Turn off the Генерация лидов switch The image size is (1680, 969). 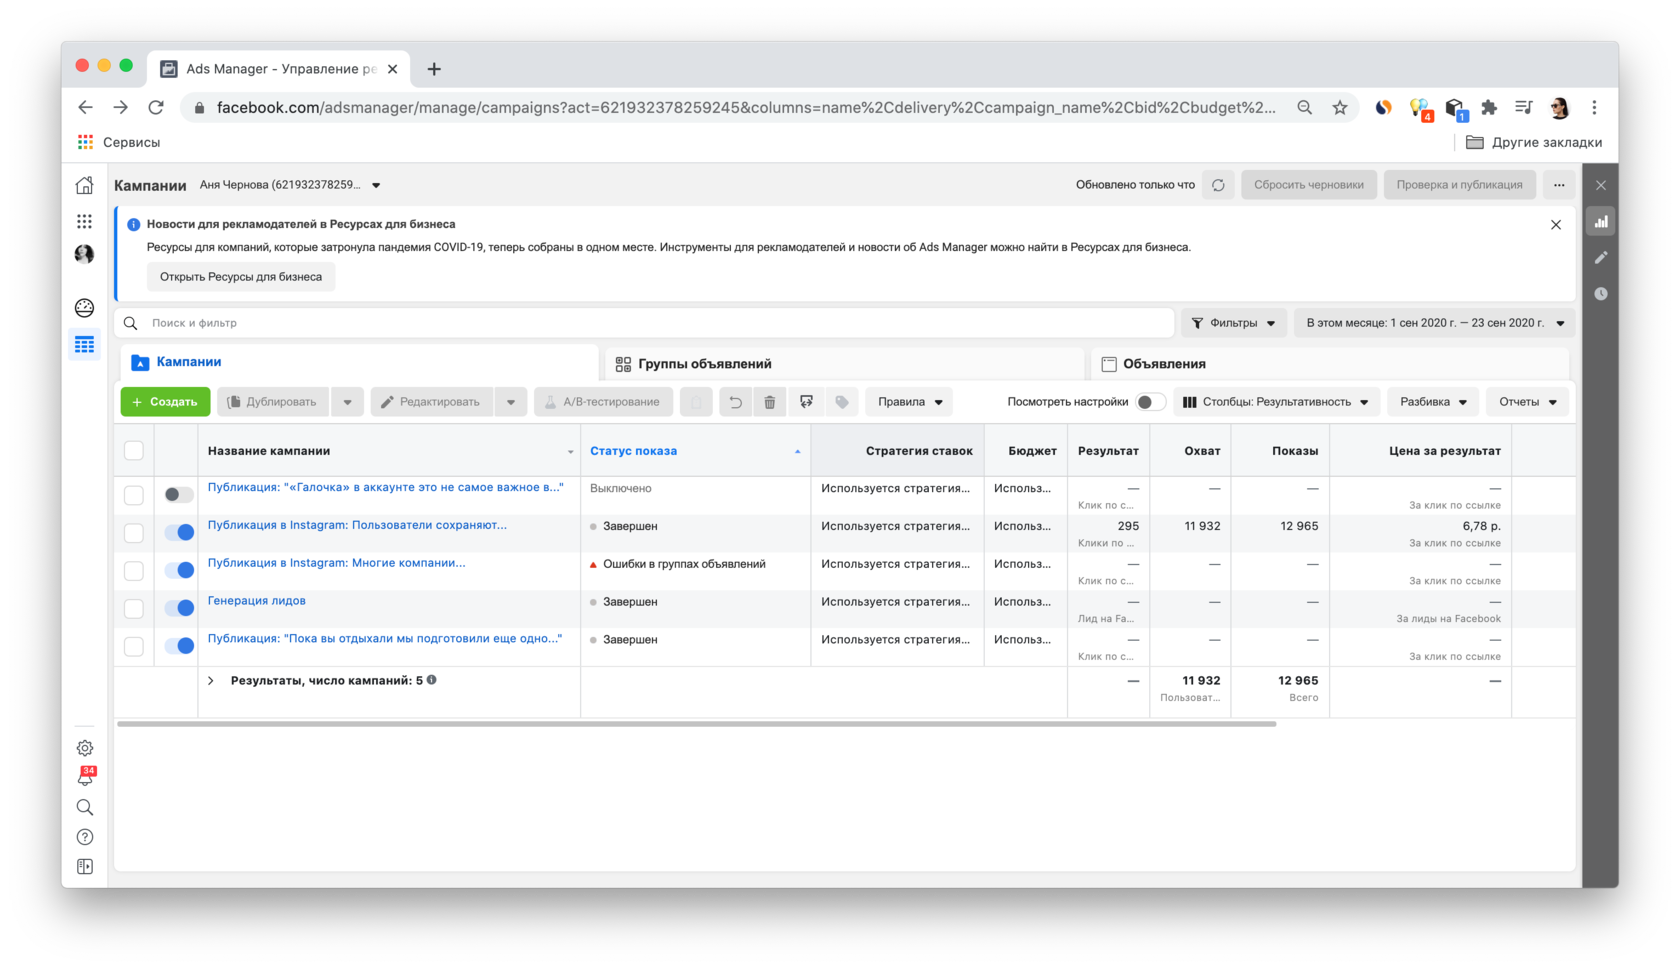[x=179, y=608]
